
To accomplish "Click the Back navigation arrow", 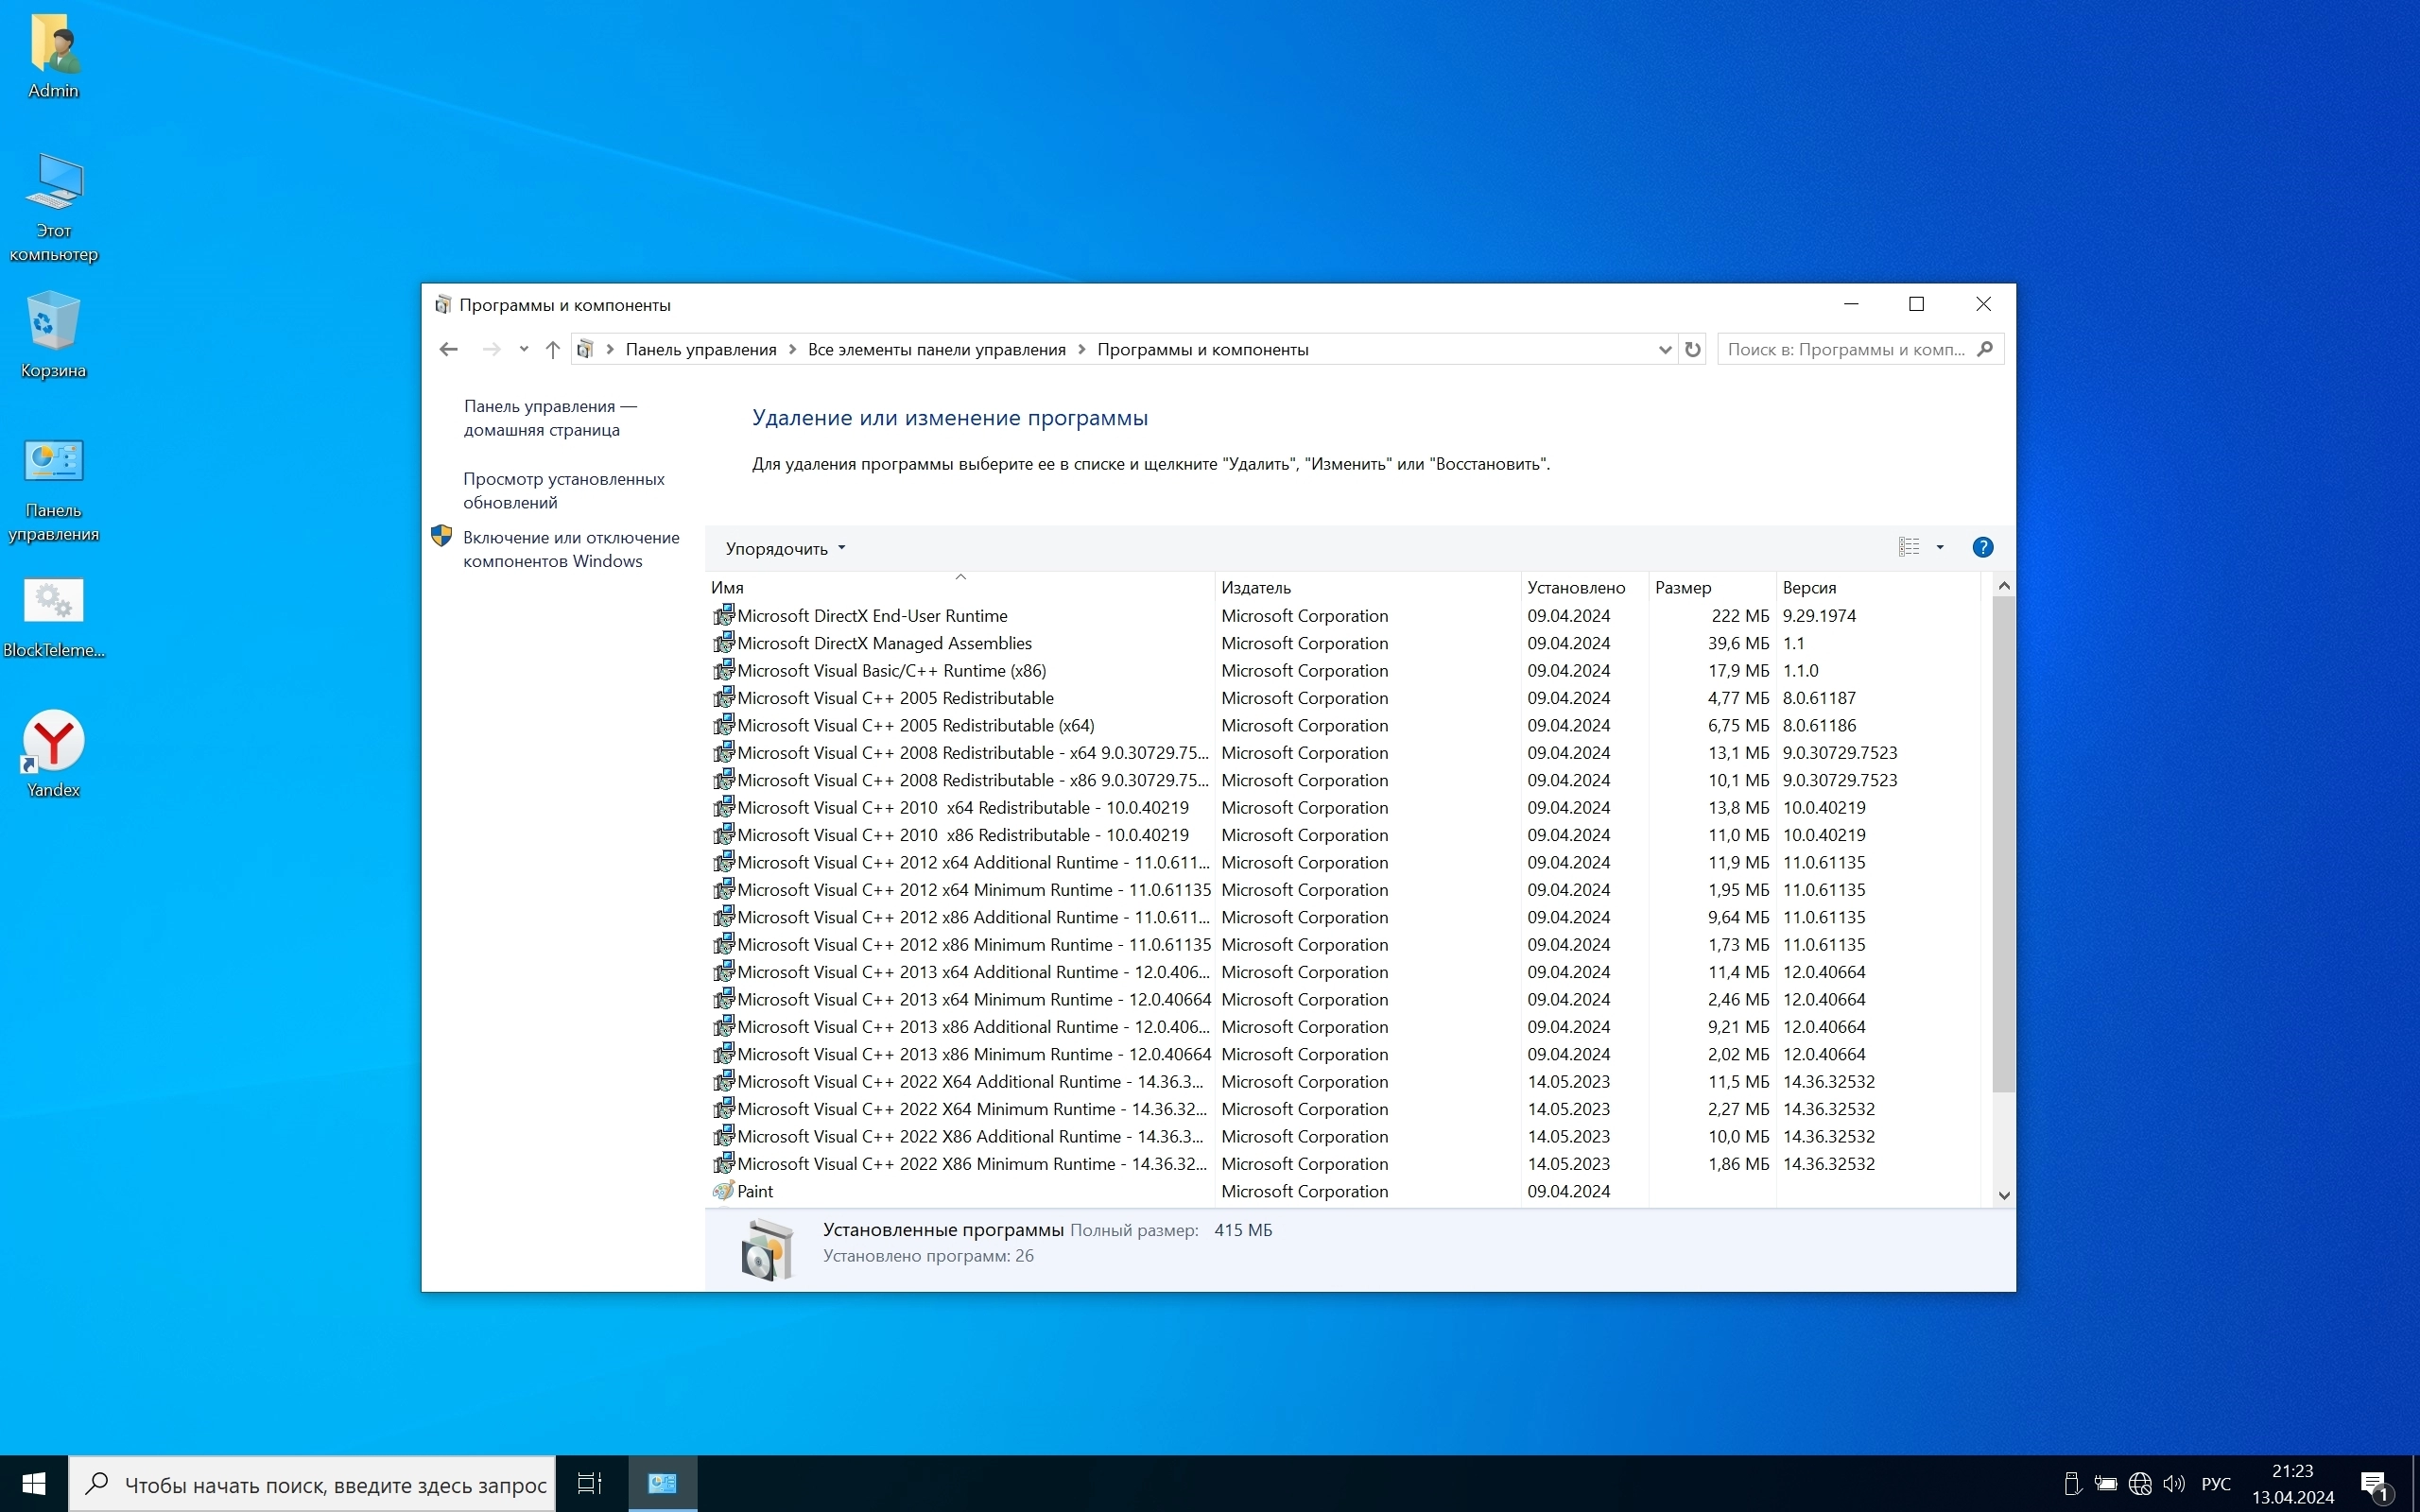I will (448, 349).
